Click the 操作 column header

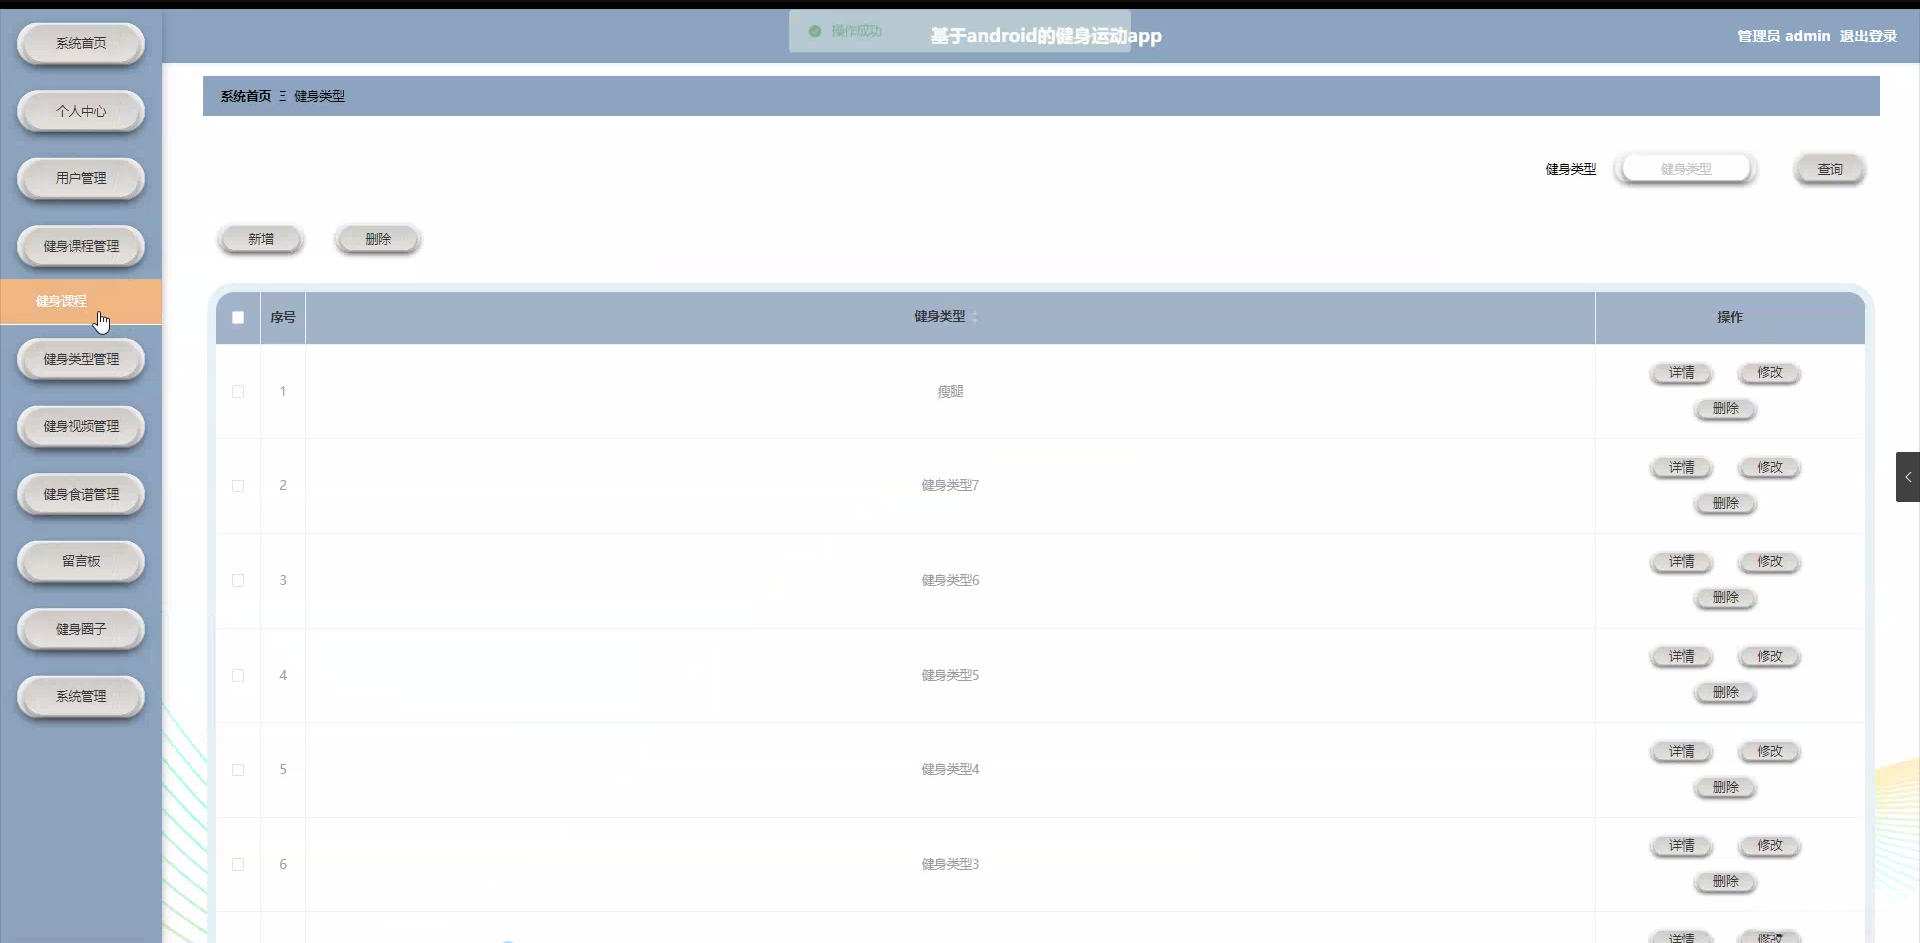tap(1730, 318)
